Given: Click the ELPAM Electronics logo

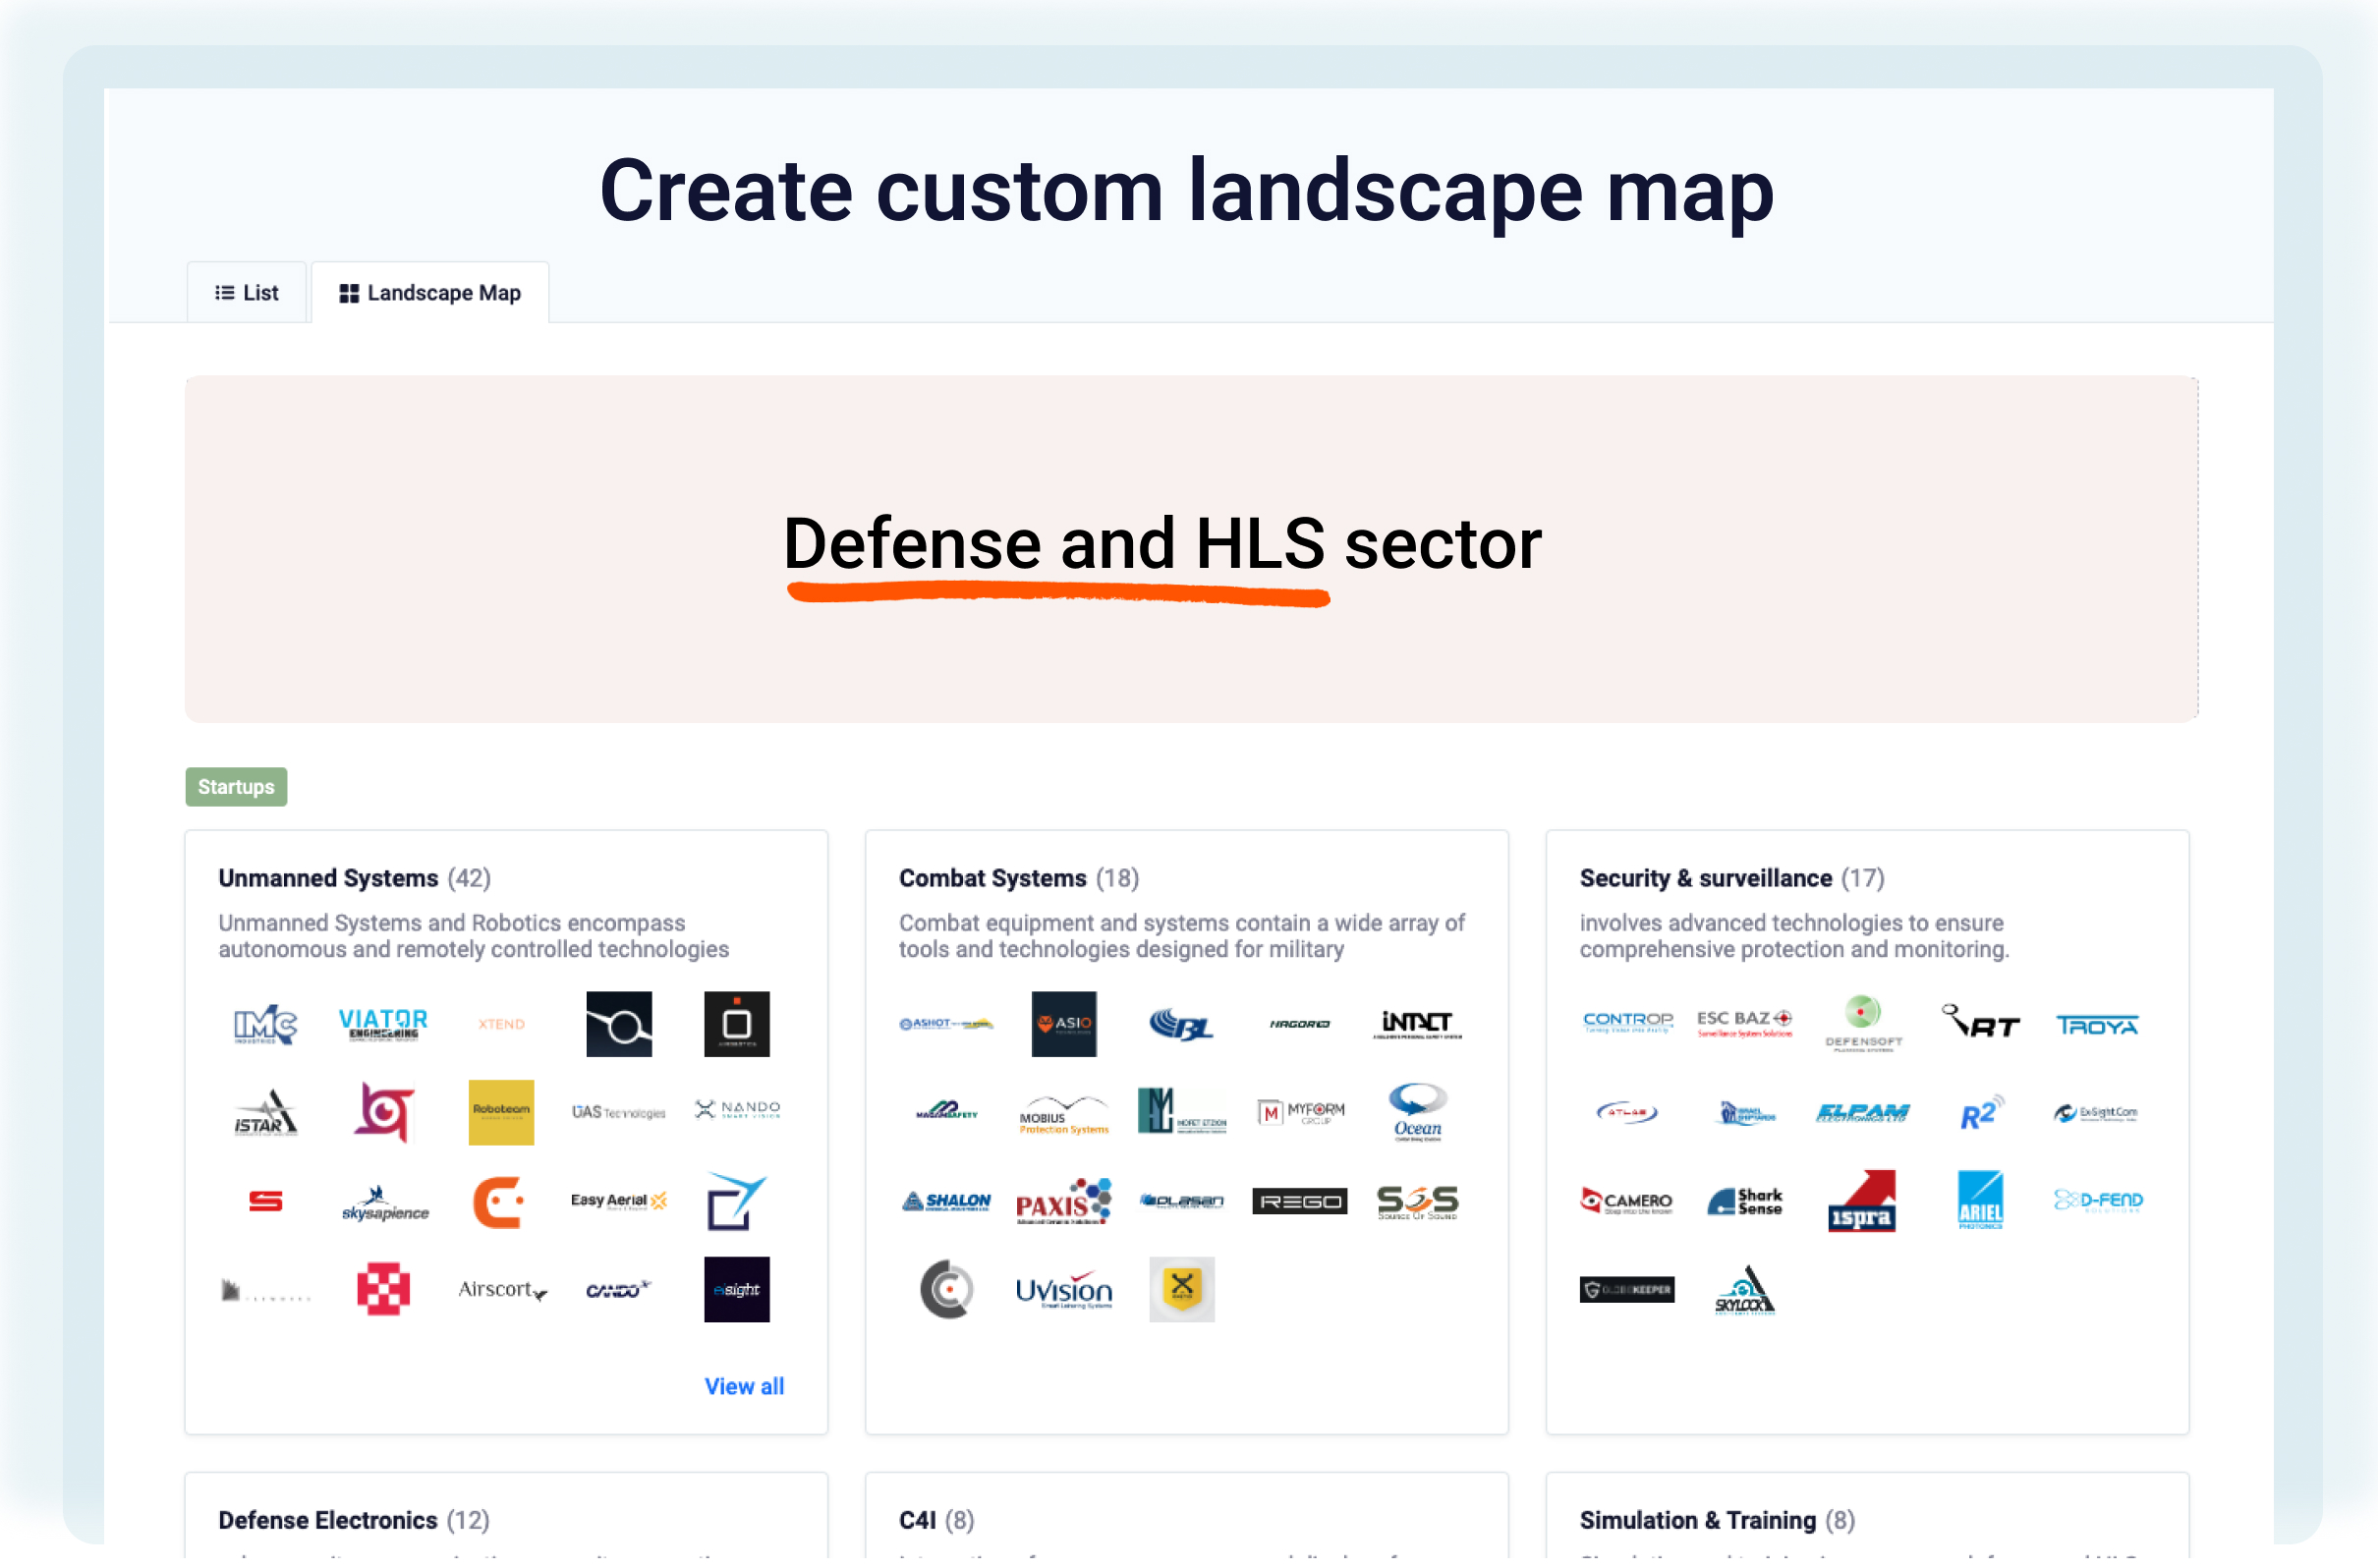Looking at the screenshot, I should 1863,1114.
